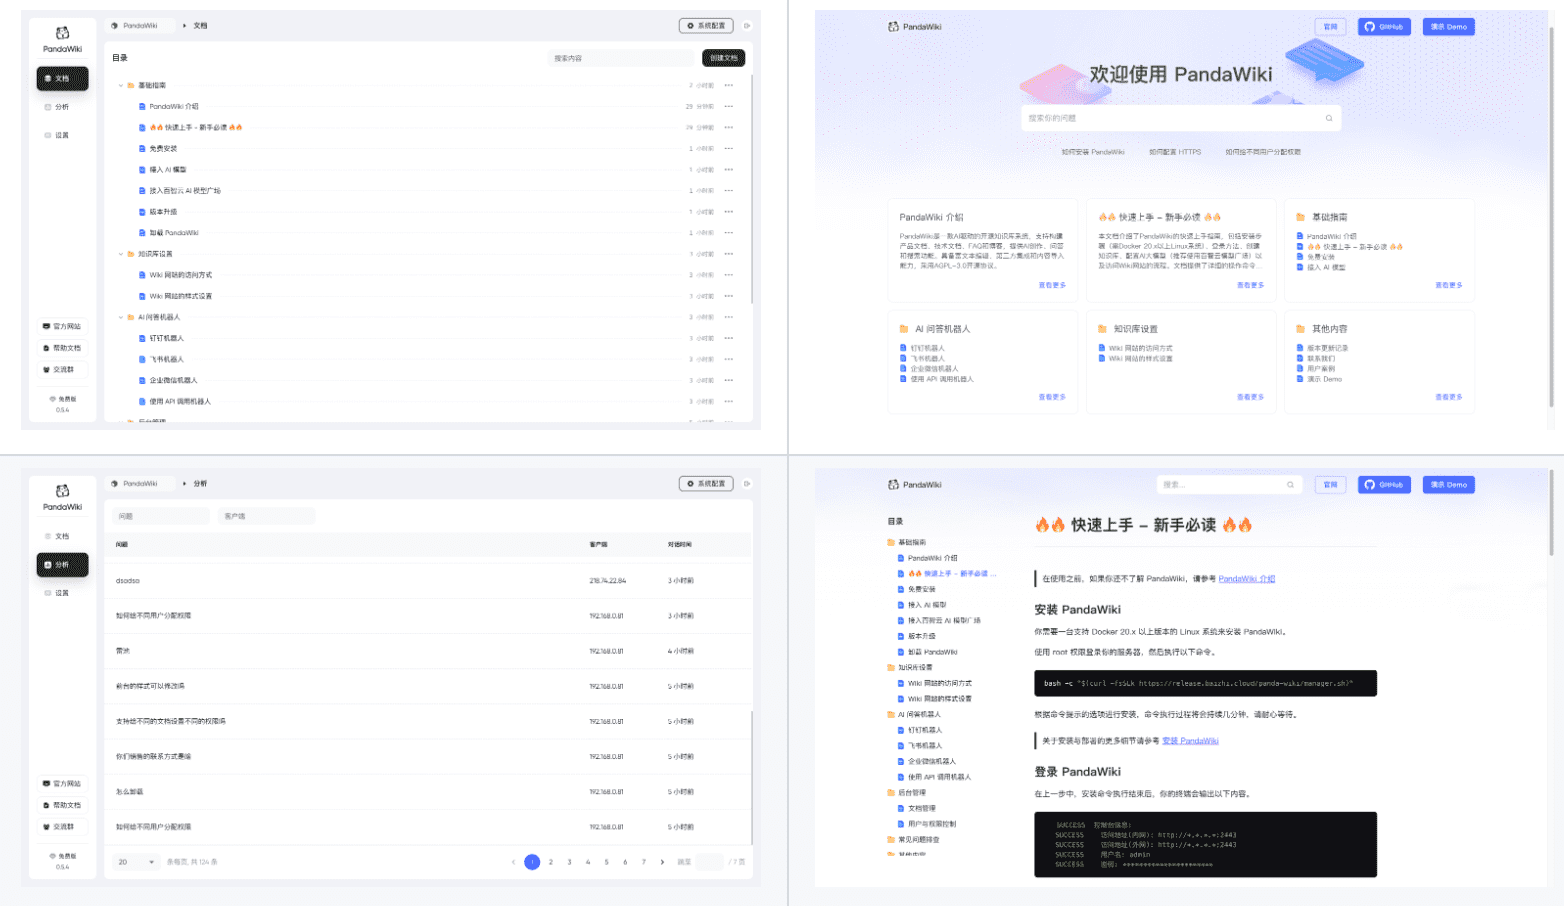Click folder icon of 知识库设置 in docs admin list
1564x906 pixels.
[131, 254]
